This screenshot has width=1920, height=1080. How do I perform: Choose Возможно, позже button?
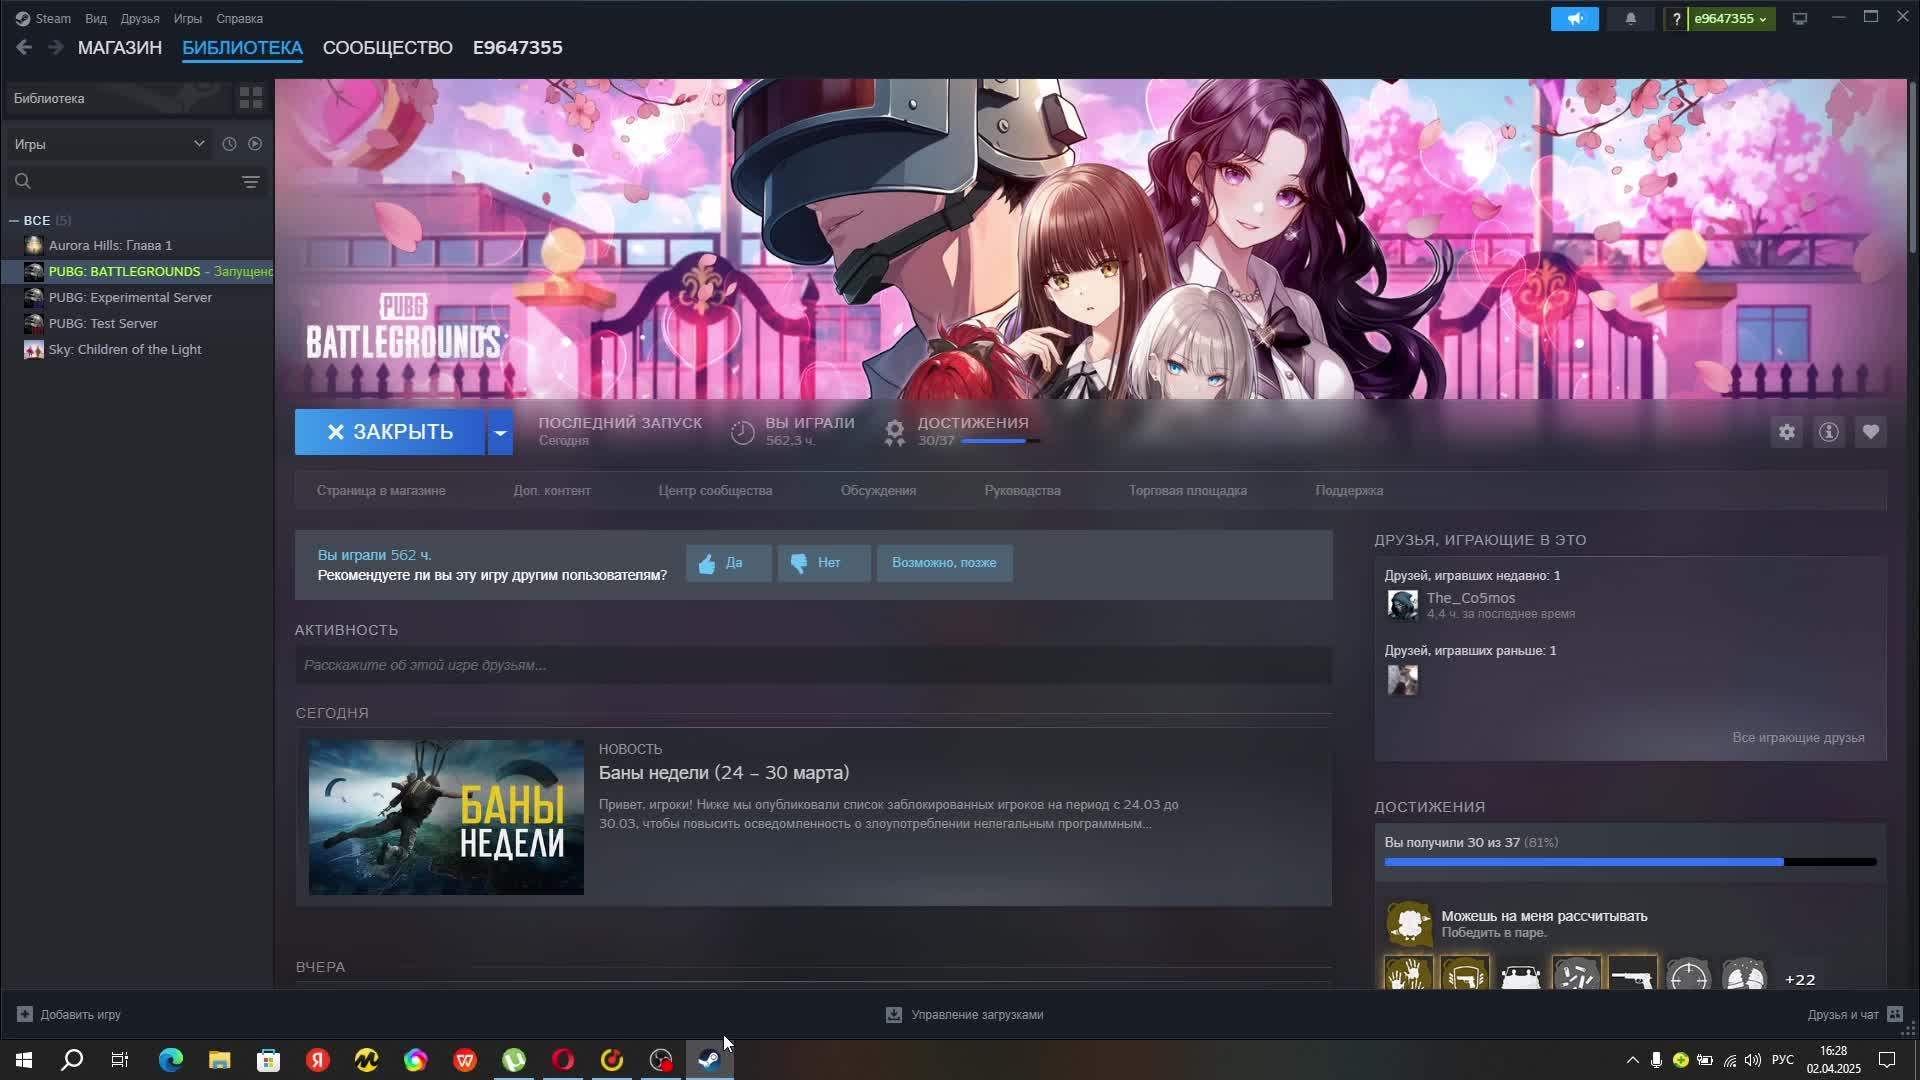[944, 563]
